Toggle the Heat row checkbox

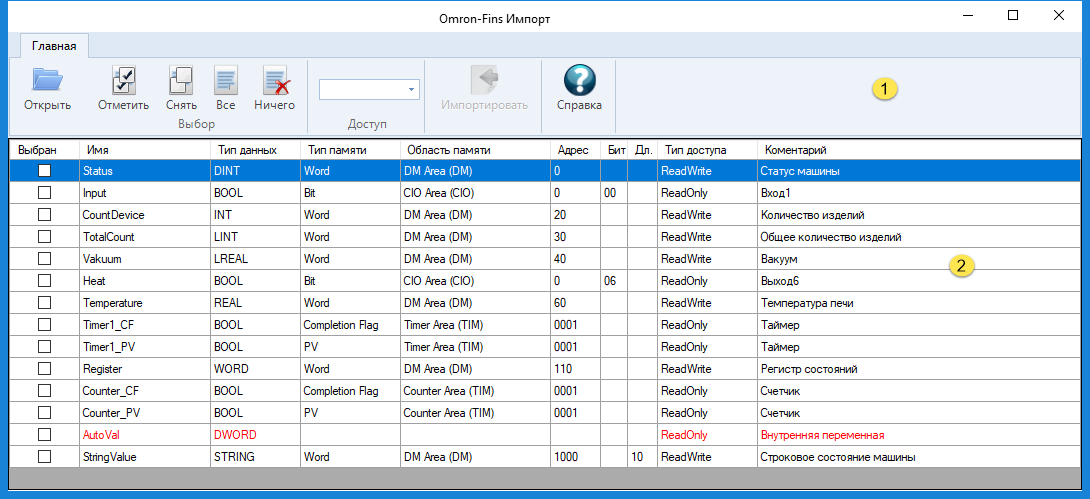[x=44, y=281]
